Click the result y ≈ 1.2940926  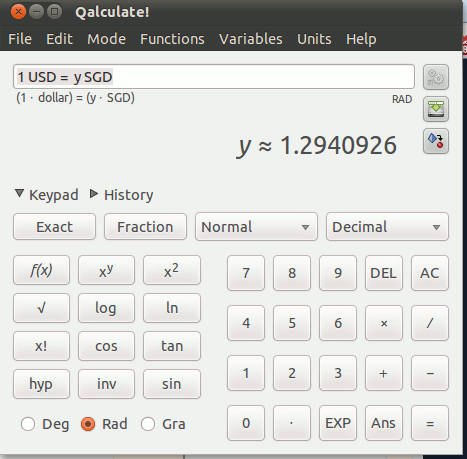317,146
